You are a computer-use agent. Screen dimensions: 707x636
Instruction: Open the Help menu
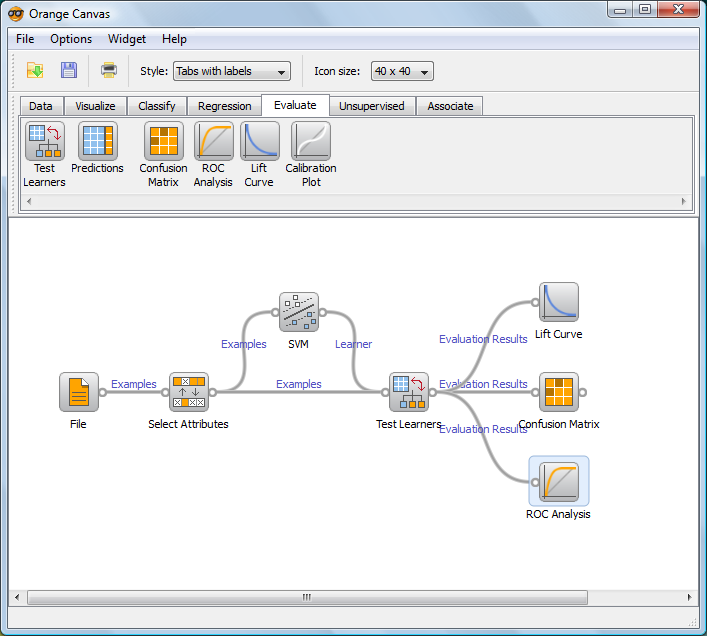174,39
